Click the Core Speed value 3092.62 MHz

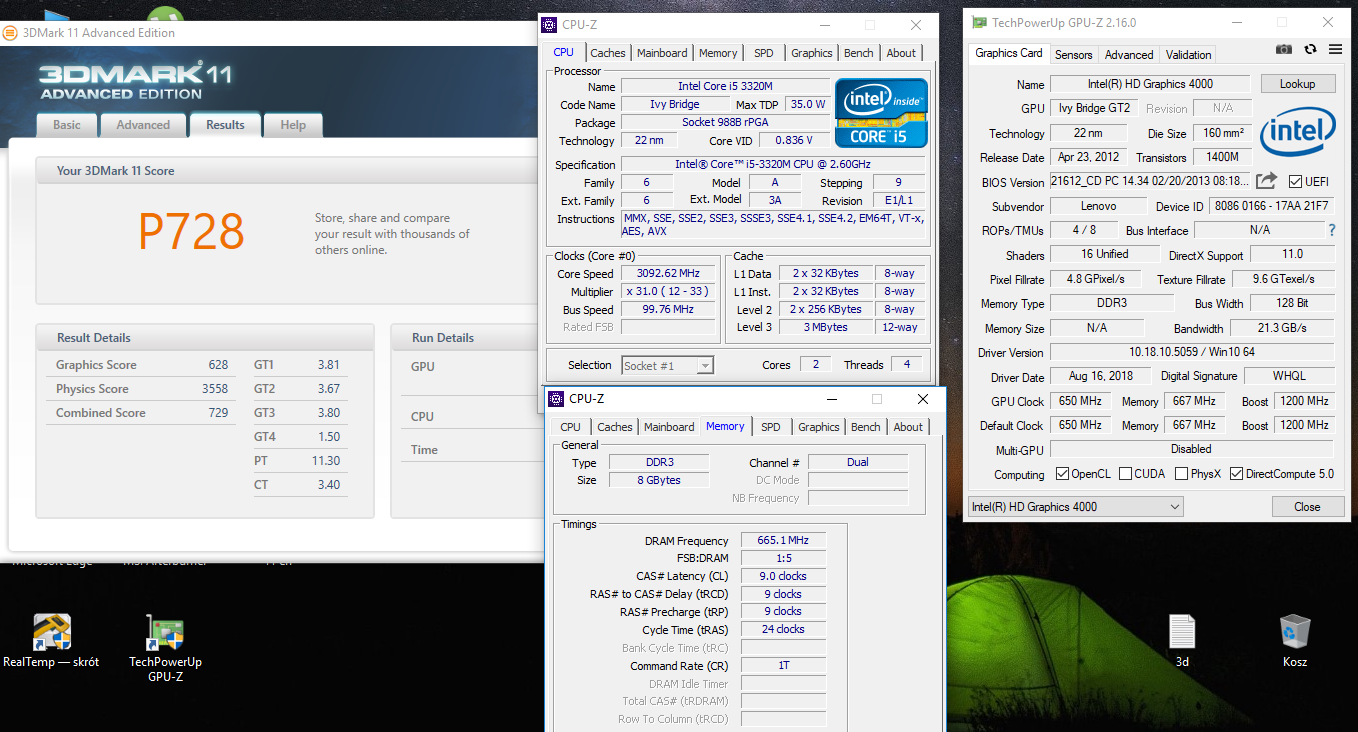coord(669,273)
